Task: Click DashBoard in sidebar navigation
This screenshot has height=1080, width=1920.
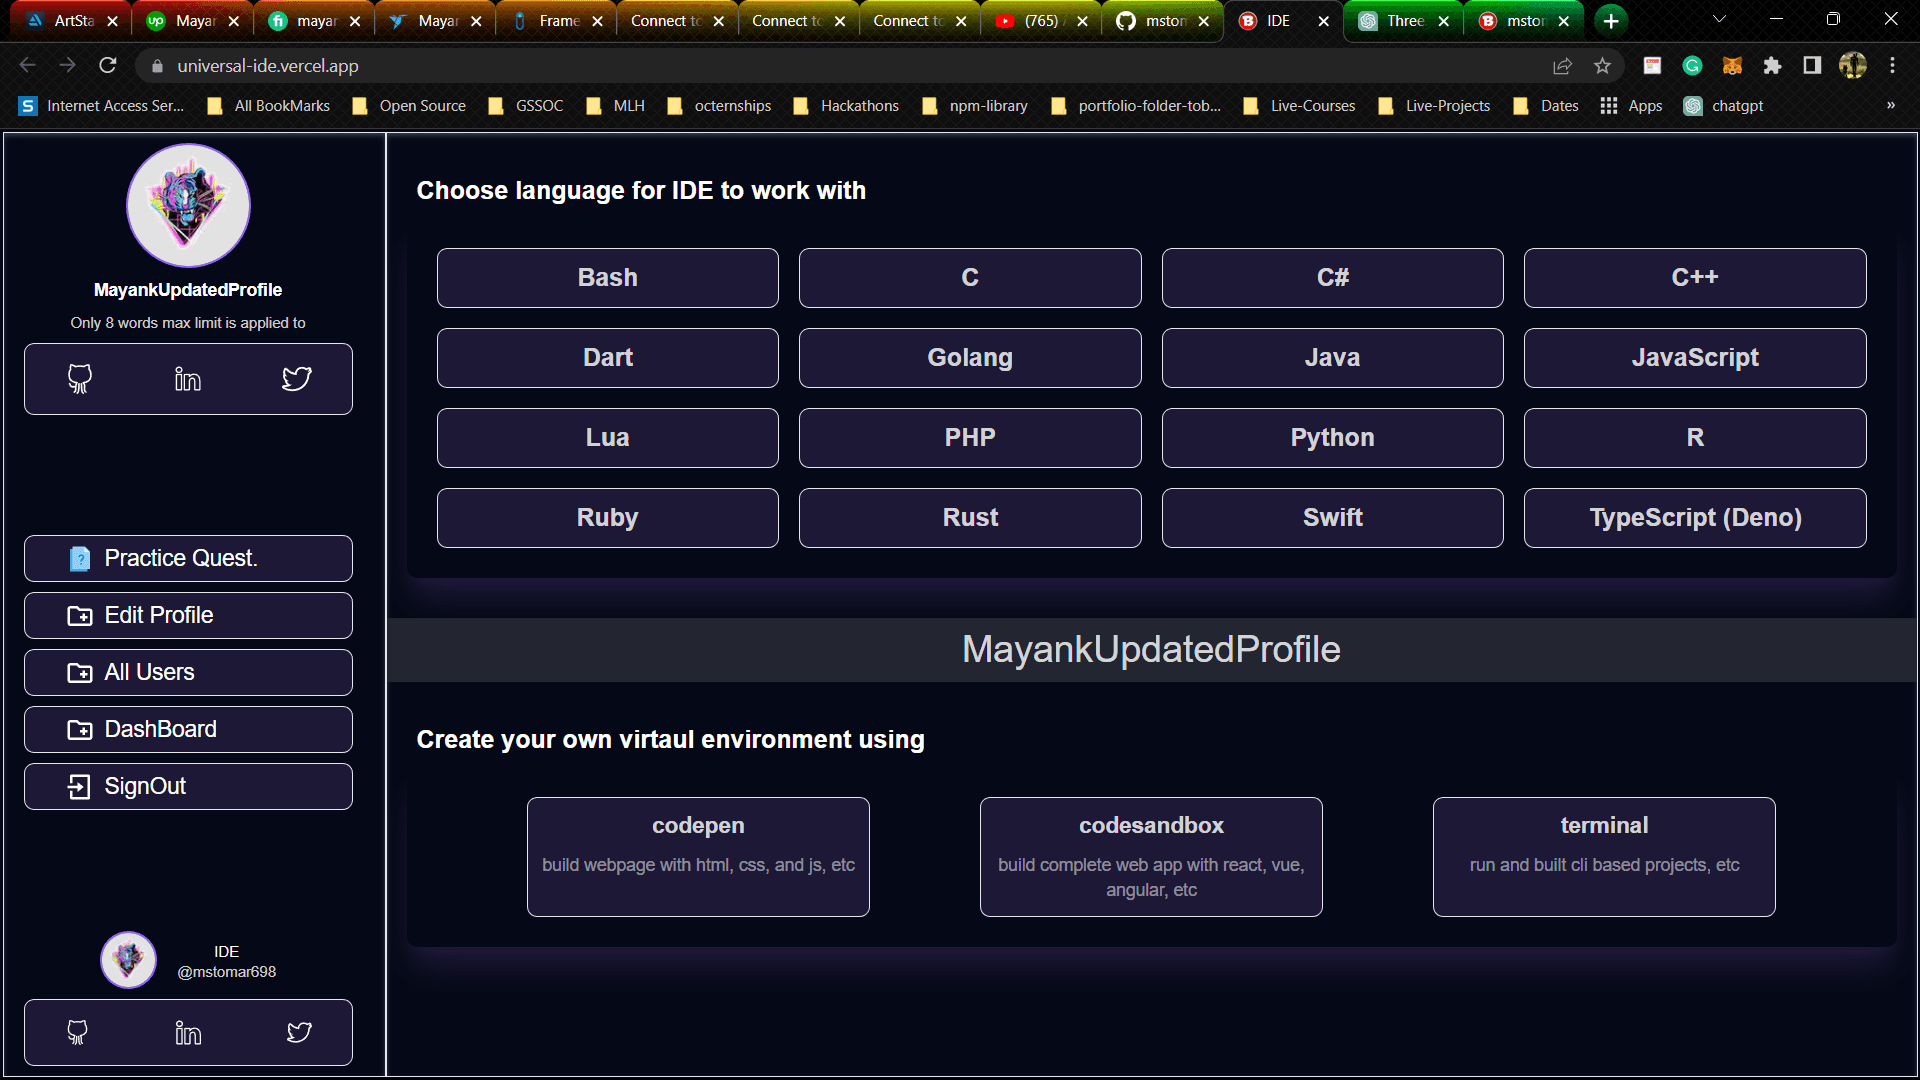Action: coord(189,729)
